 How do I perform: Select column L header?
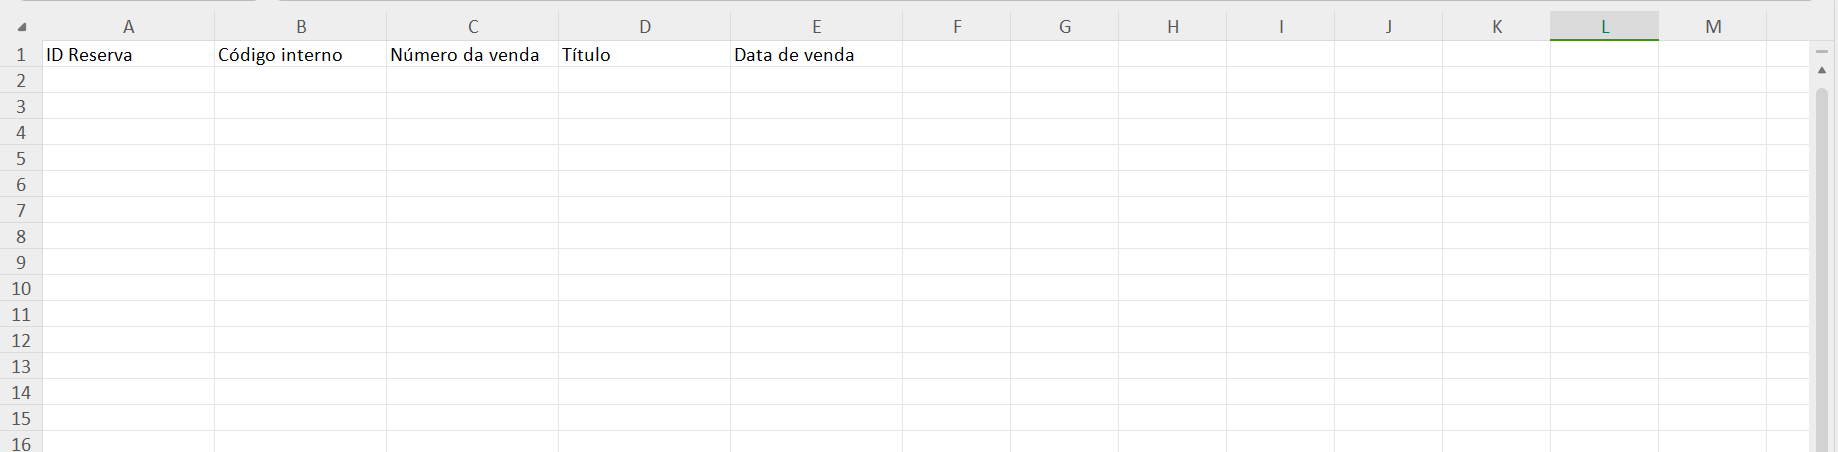click(x=1604, y=27)
